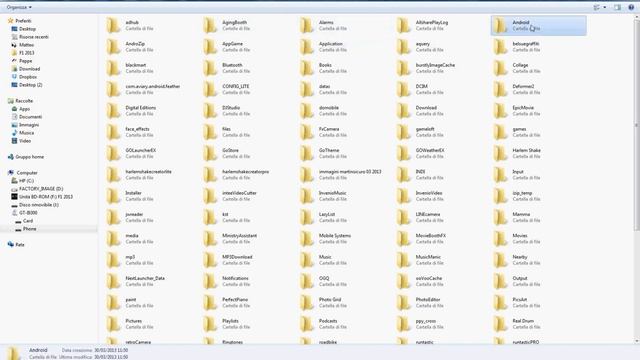Open Desktop (2) in sidebar

(31, 85)
